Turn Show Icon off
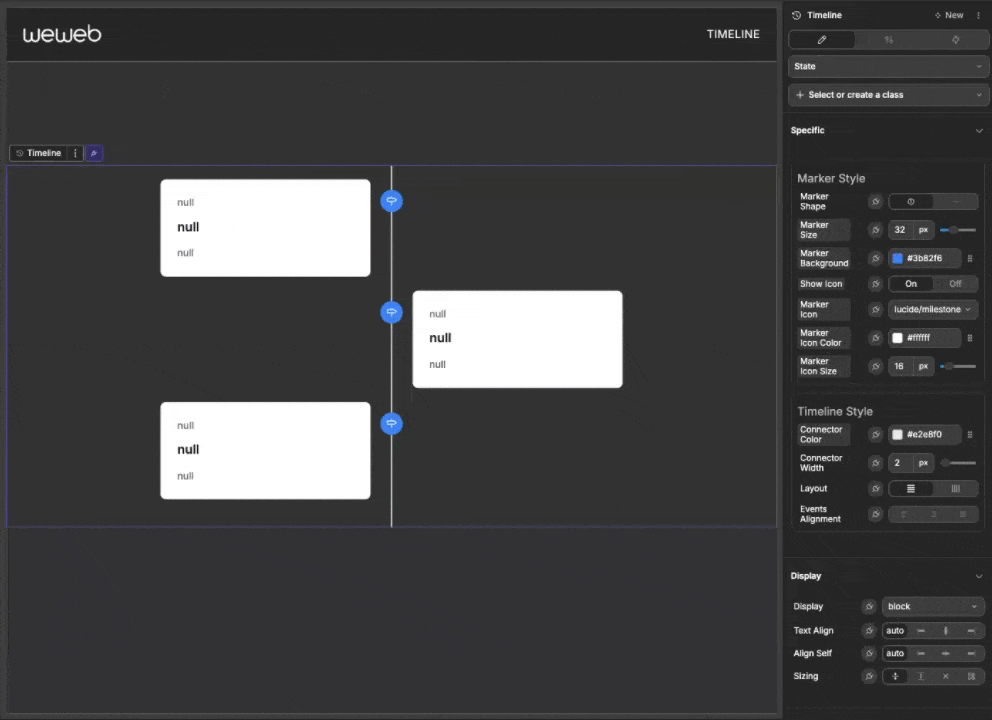 (954, 283)
